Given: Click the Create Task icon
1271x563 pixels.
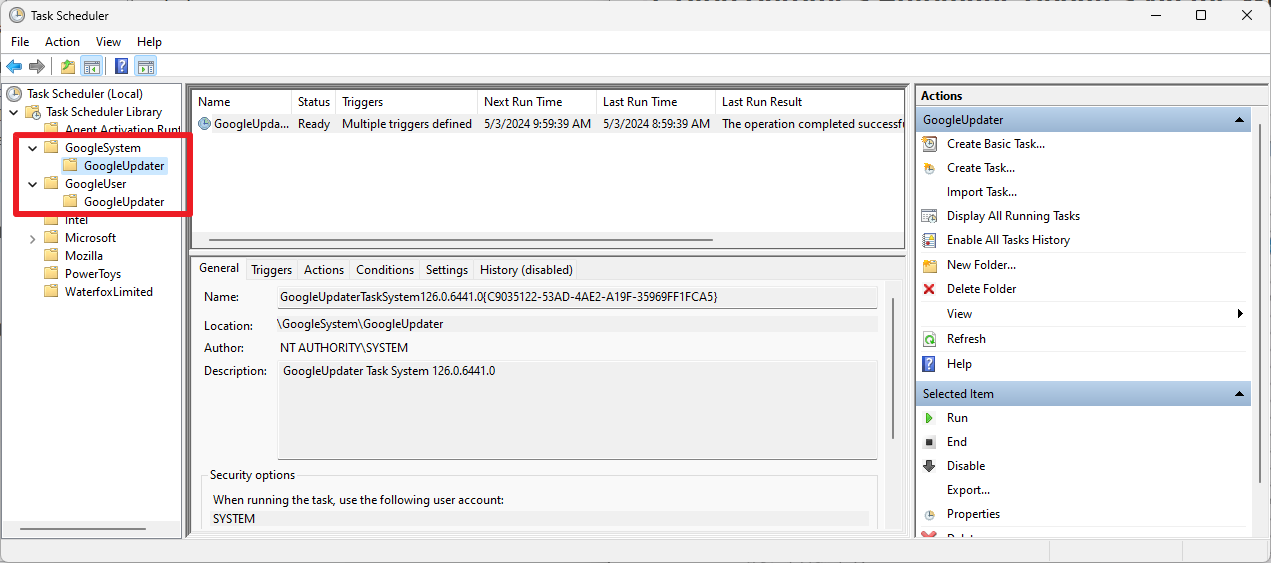Looking at the screenshot, I should coord(929,168).
